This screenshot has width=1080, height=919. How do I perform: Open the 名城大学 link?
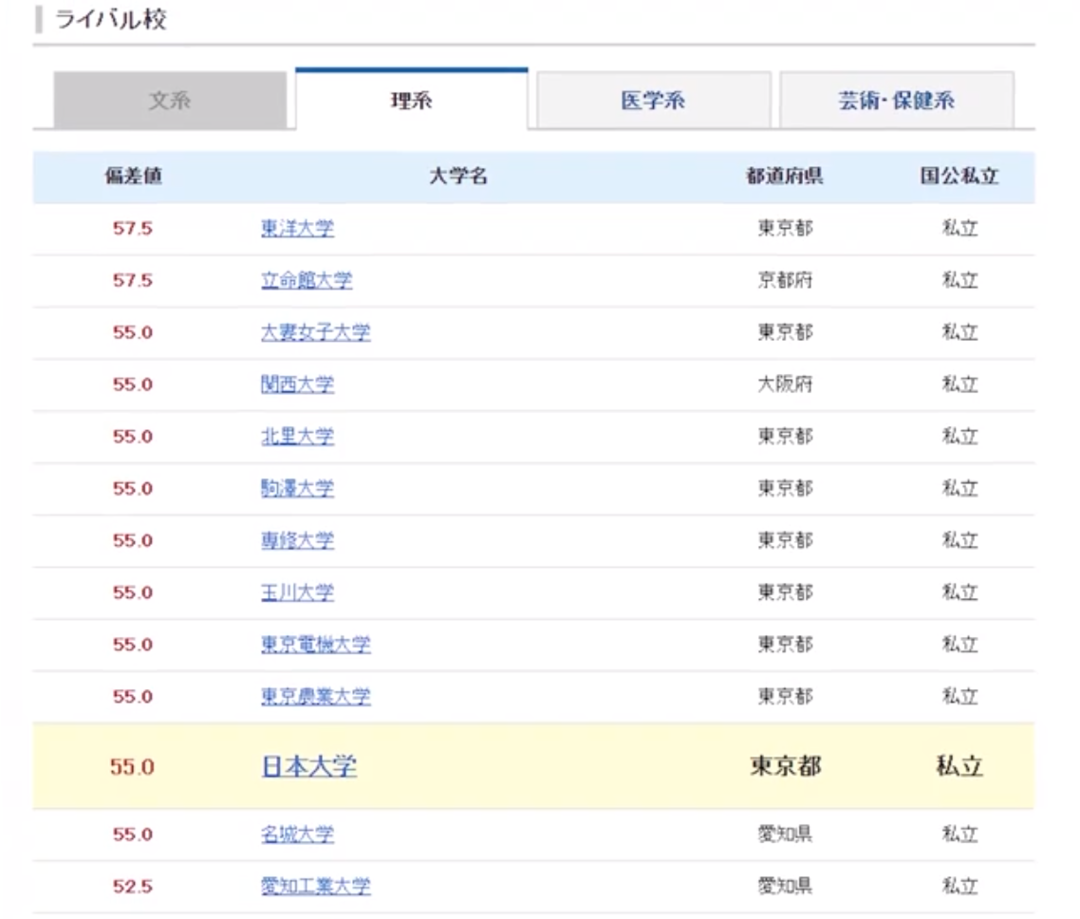[x=298, y=834]
